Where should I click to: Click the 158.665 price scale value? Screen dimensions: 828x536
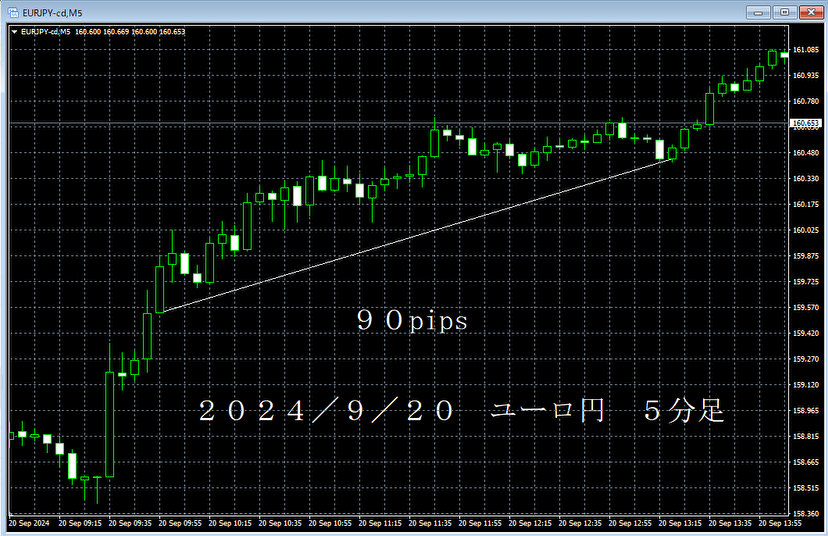pos(805,462)
